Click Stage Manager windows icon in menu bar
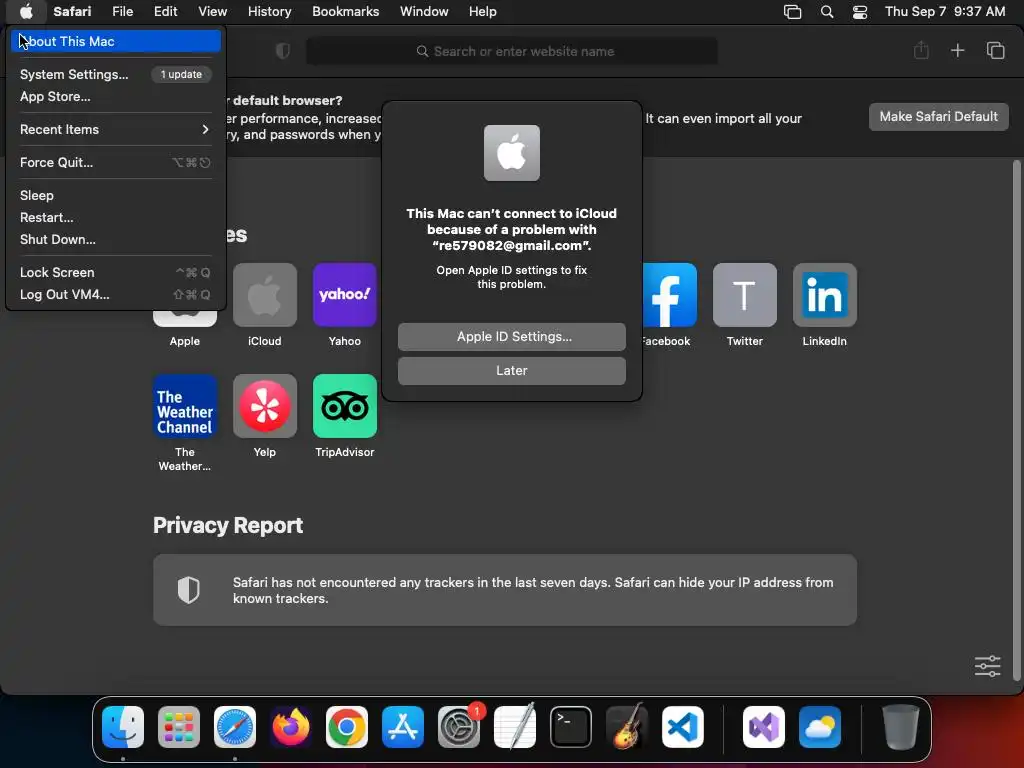 792,12
